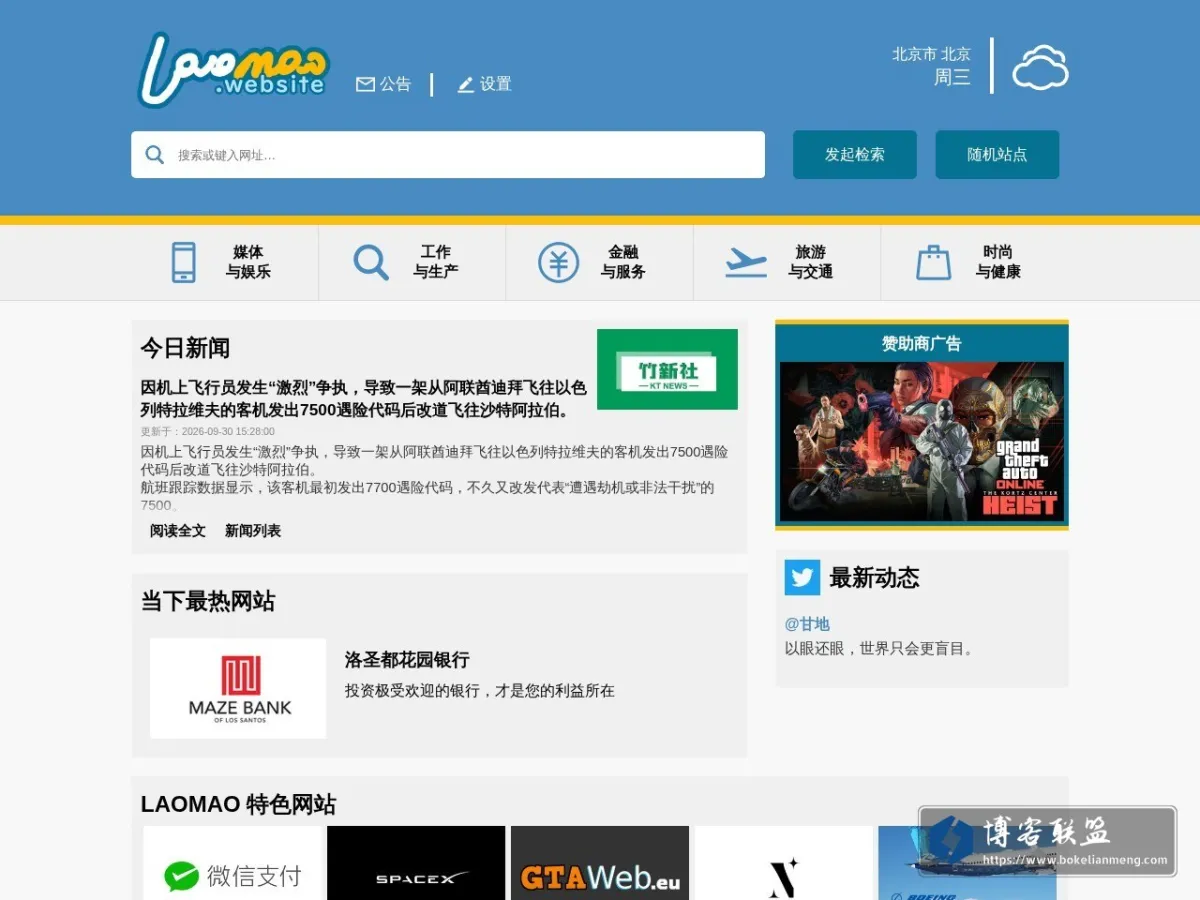Click the Maze Bank logo
Image resolution: width=1200 pixels, height=900 pixels.
tap(238, 688)
